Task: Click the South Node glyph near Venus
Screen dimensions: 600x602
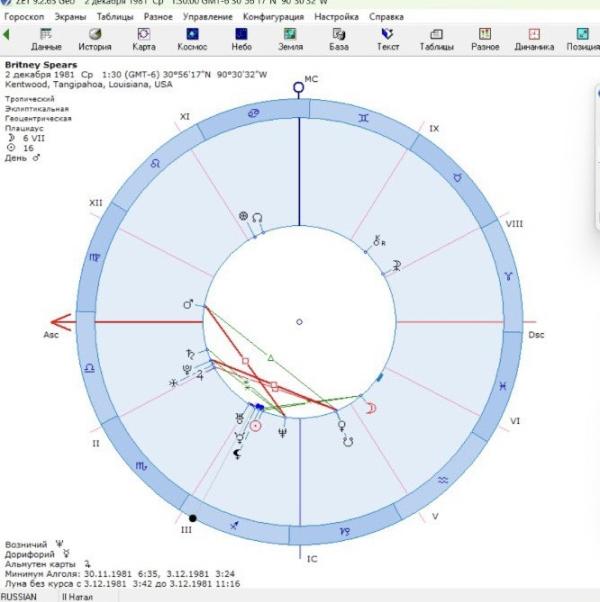Action: [348, 442]
